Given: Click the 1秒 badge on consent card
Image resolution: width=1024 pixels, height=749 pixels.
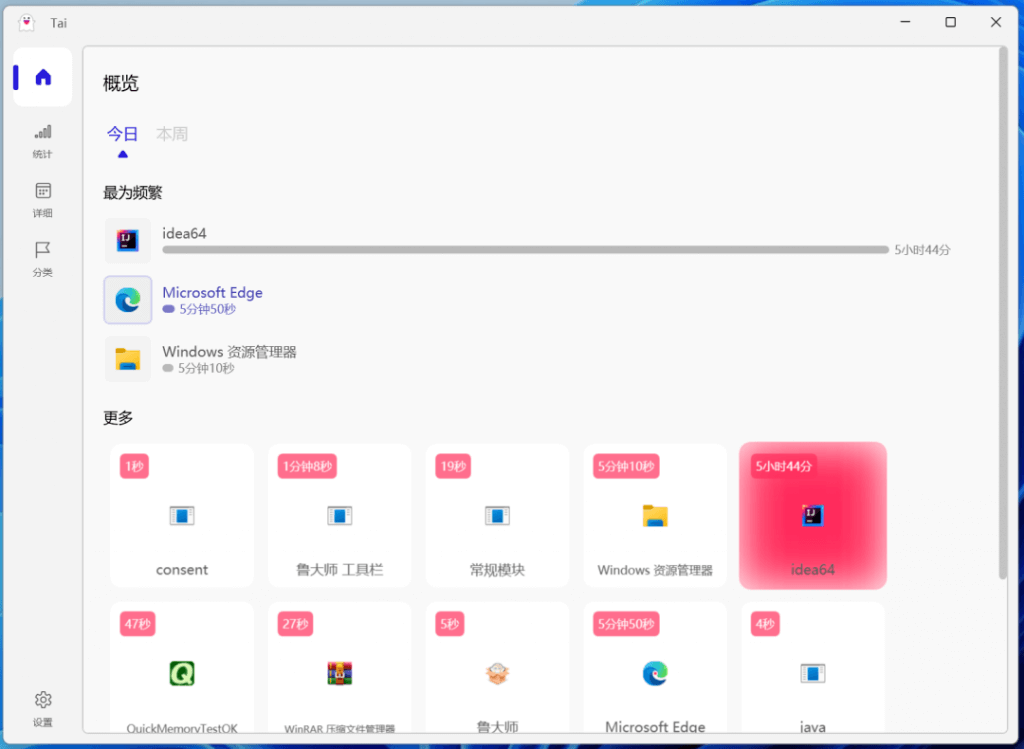Looking at the screenshot, I should click(135, 466).
